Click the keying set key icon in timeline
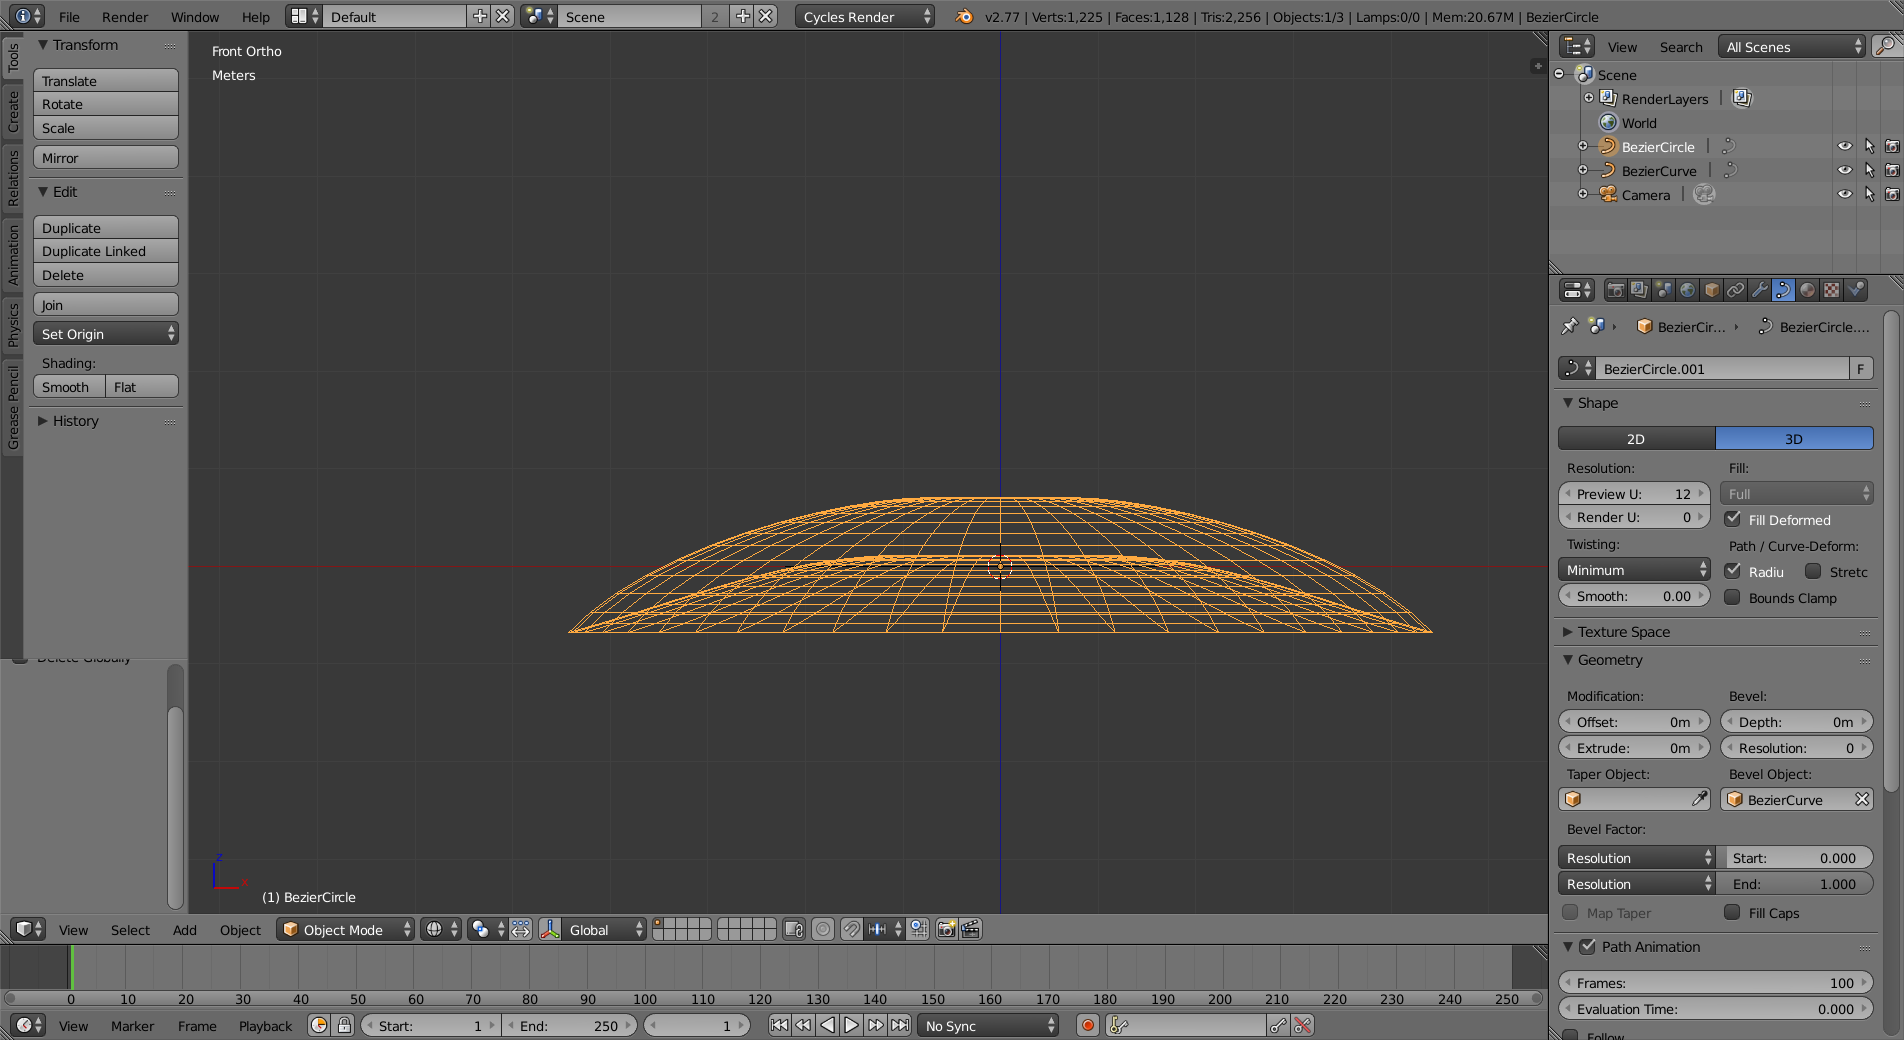This screenshot has width=1904, height=1040. [1119, 1025]
